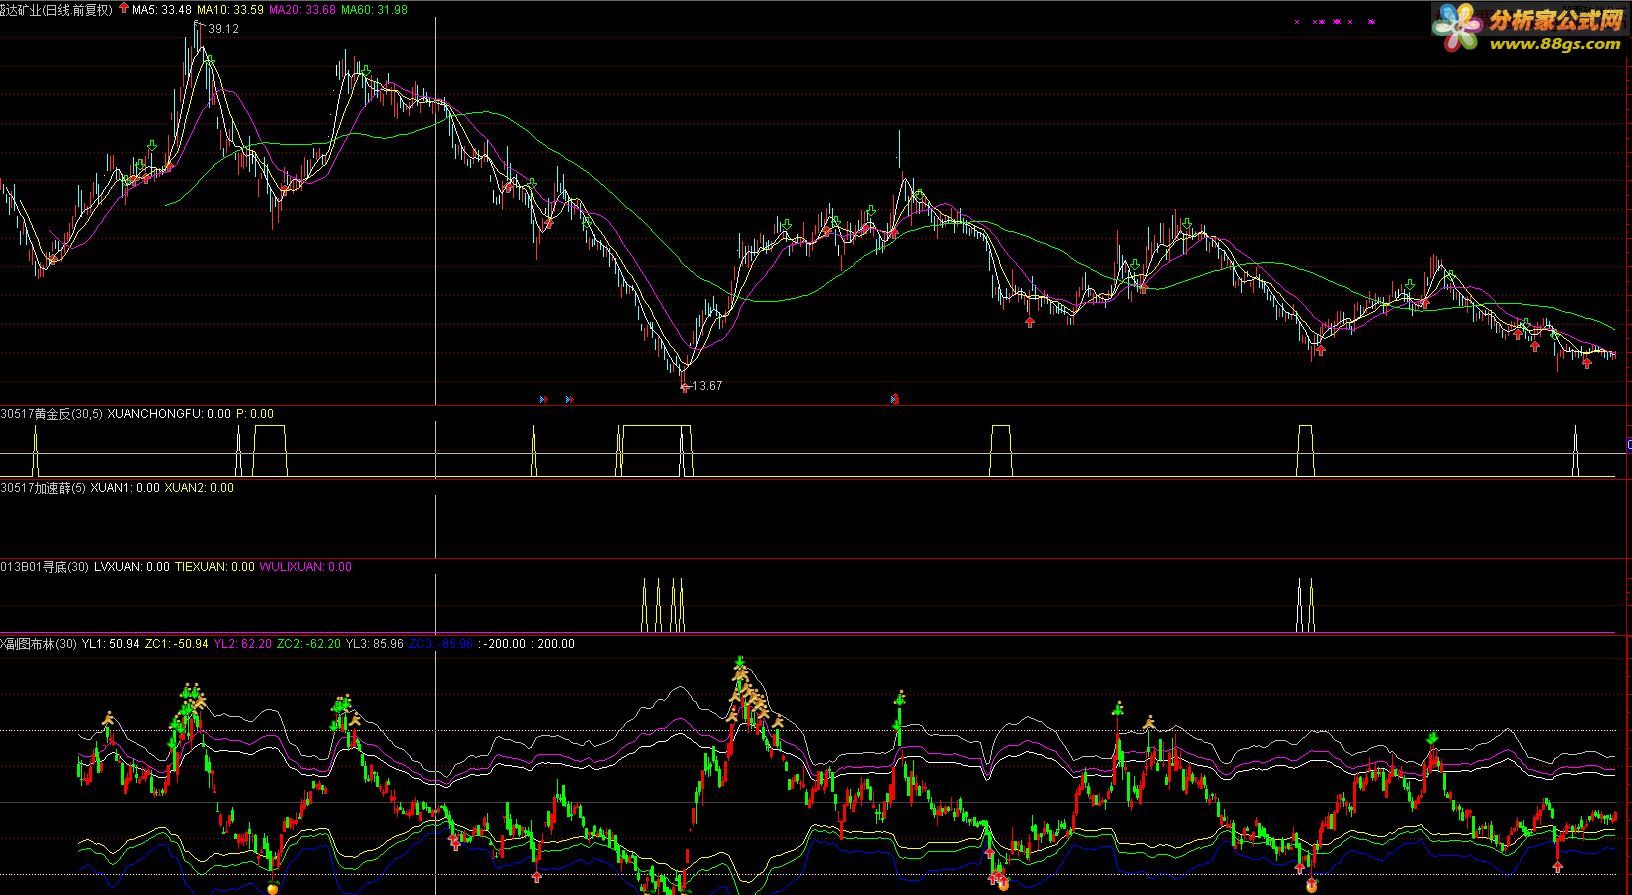Select the 013B01寻底(30) indicator name
Image resolution: width=1632 pixels, height=895 pixels.
click(44, 567)
